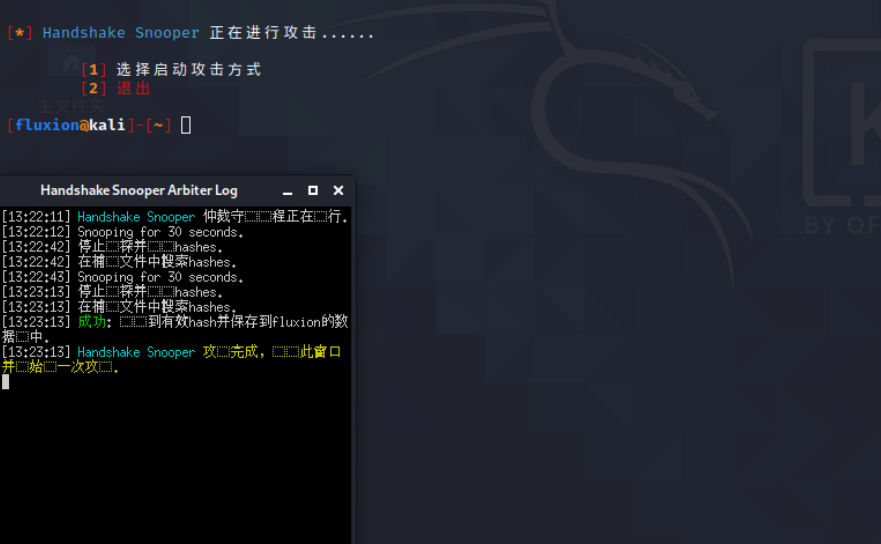Click the green 成功 success message line
Viewport: 881px width, 544px height.
(175, 329)
